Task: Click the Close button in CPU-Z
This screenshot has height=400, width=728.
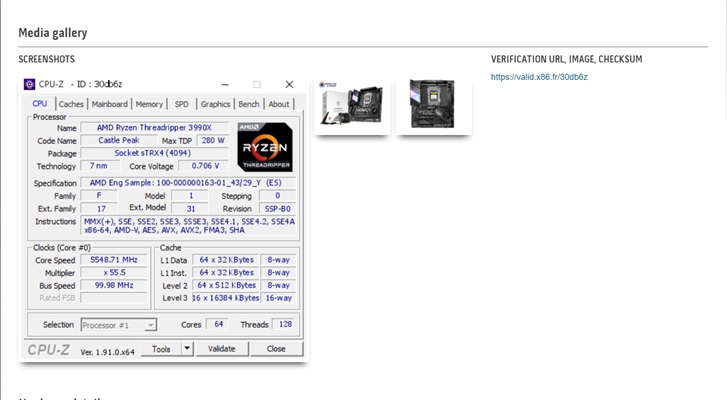Action: pos(275,349)
